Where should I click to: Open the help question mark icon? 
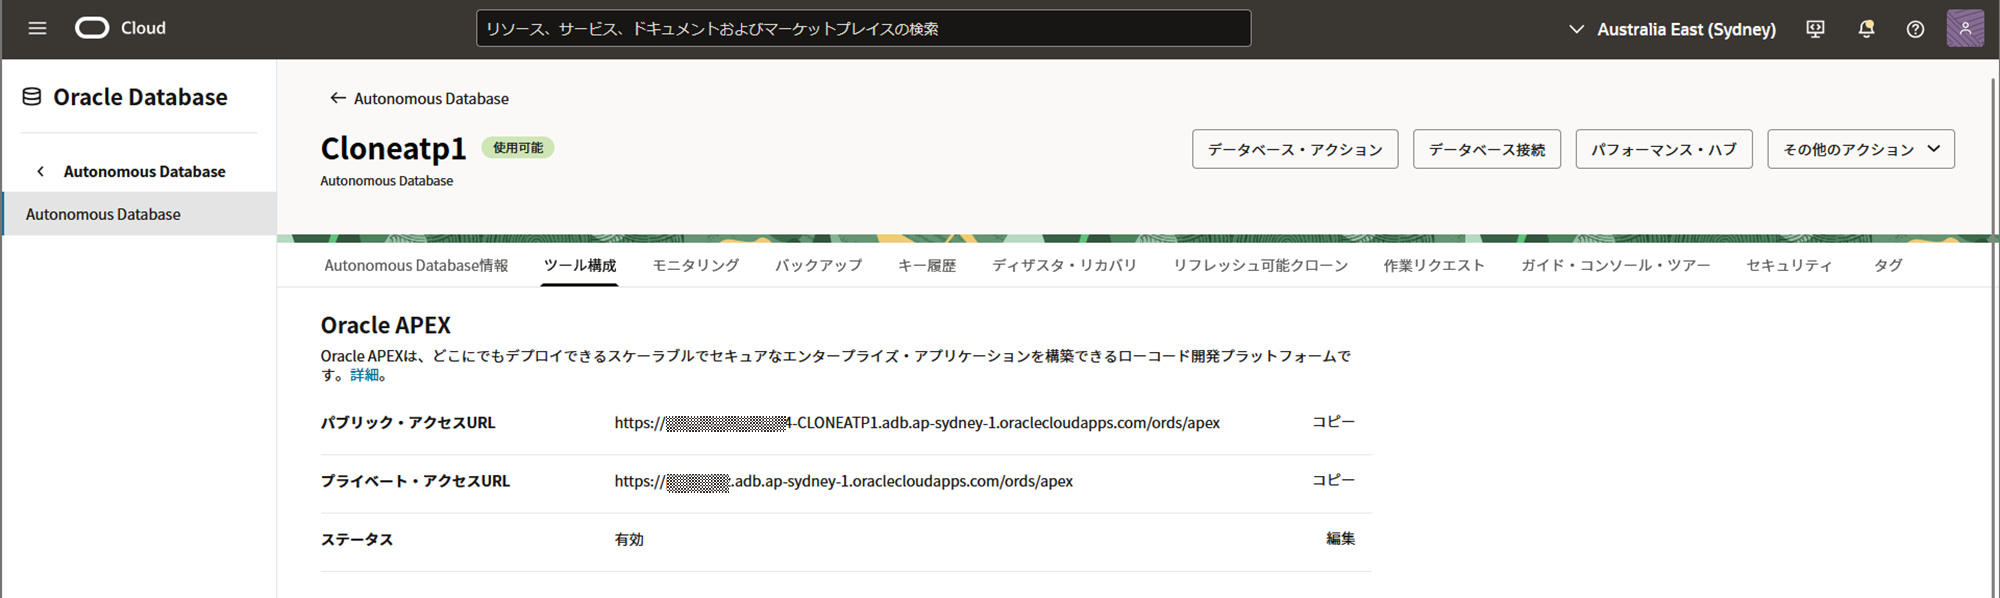click(x=1915, y=29)
